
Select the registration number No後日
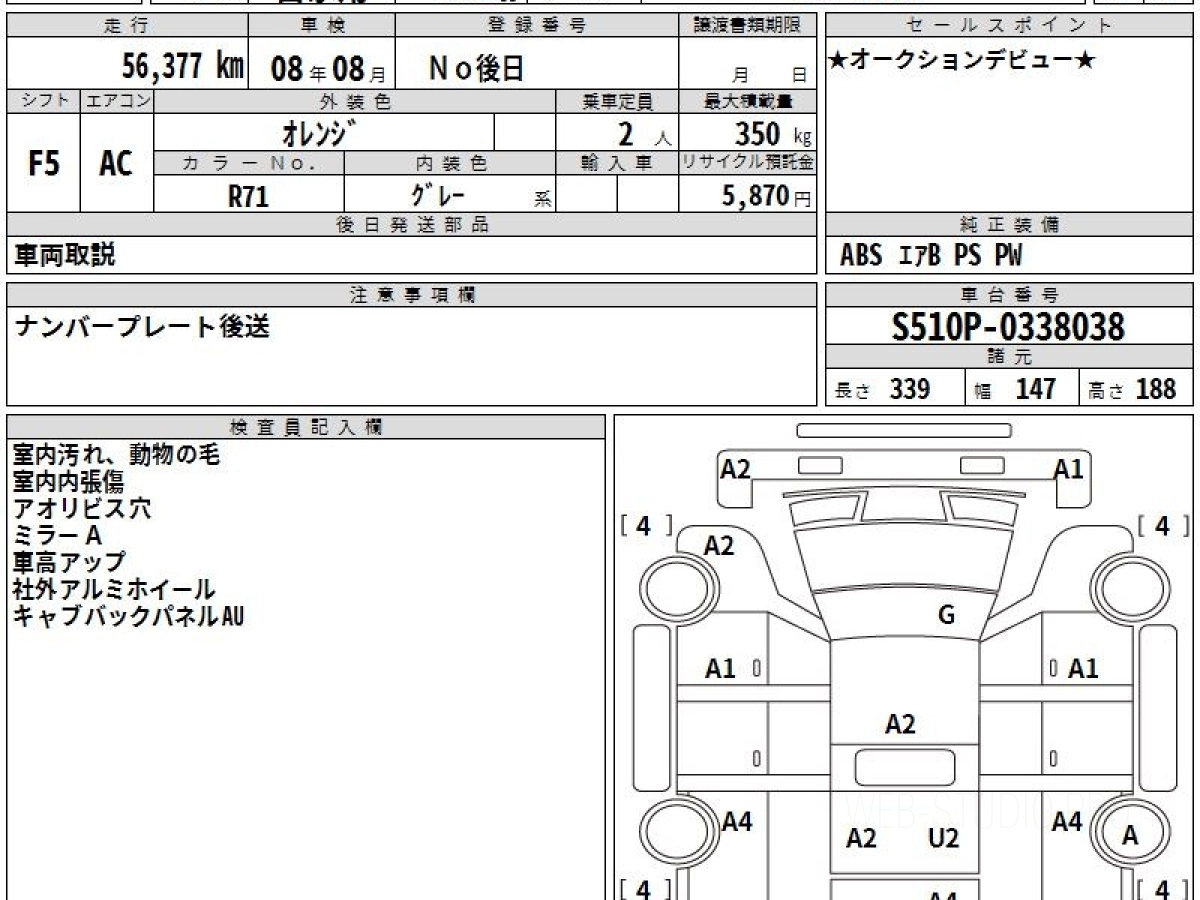coord(476,68)
